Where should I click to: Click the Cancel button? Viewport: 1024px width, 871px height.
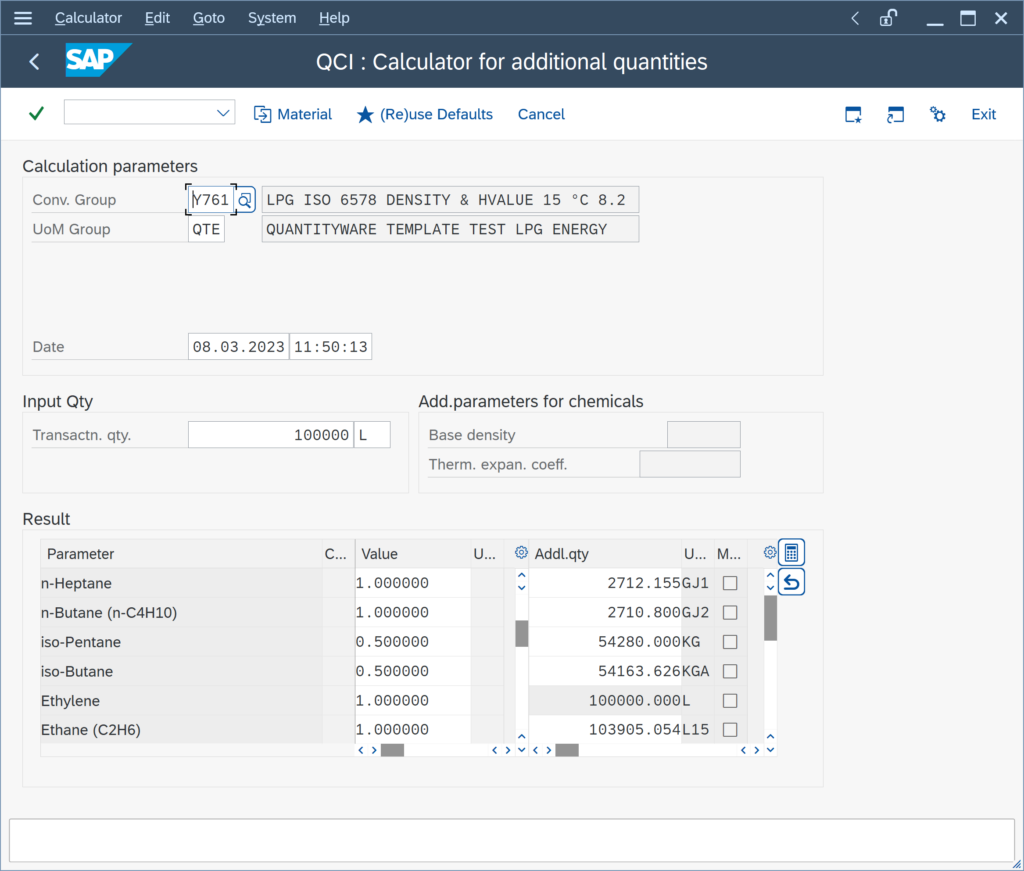point(541,114)
